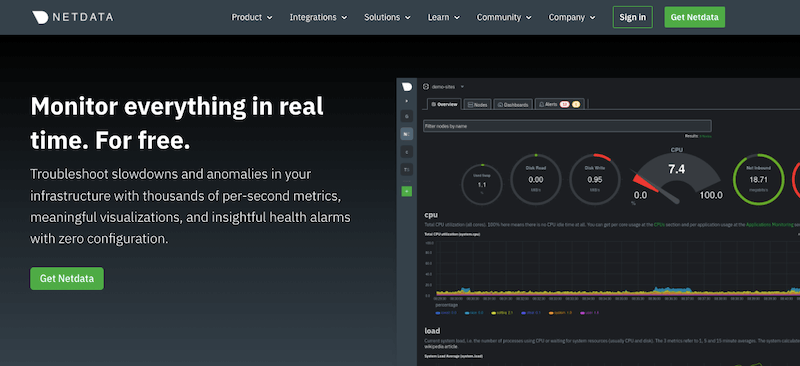
Task: Click Get Netdata in the header
Action: pyautogui.click(x=694, y=17)
